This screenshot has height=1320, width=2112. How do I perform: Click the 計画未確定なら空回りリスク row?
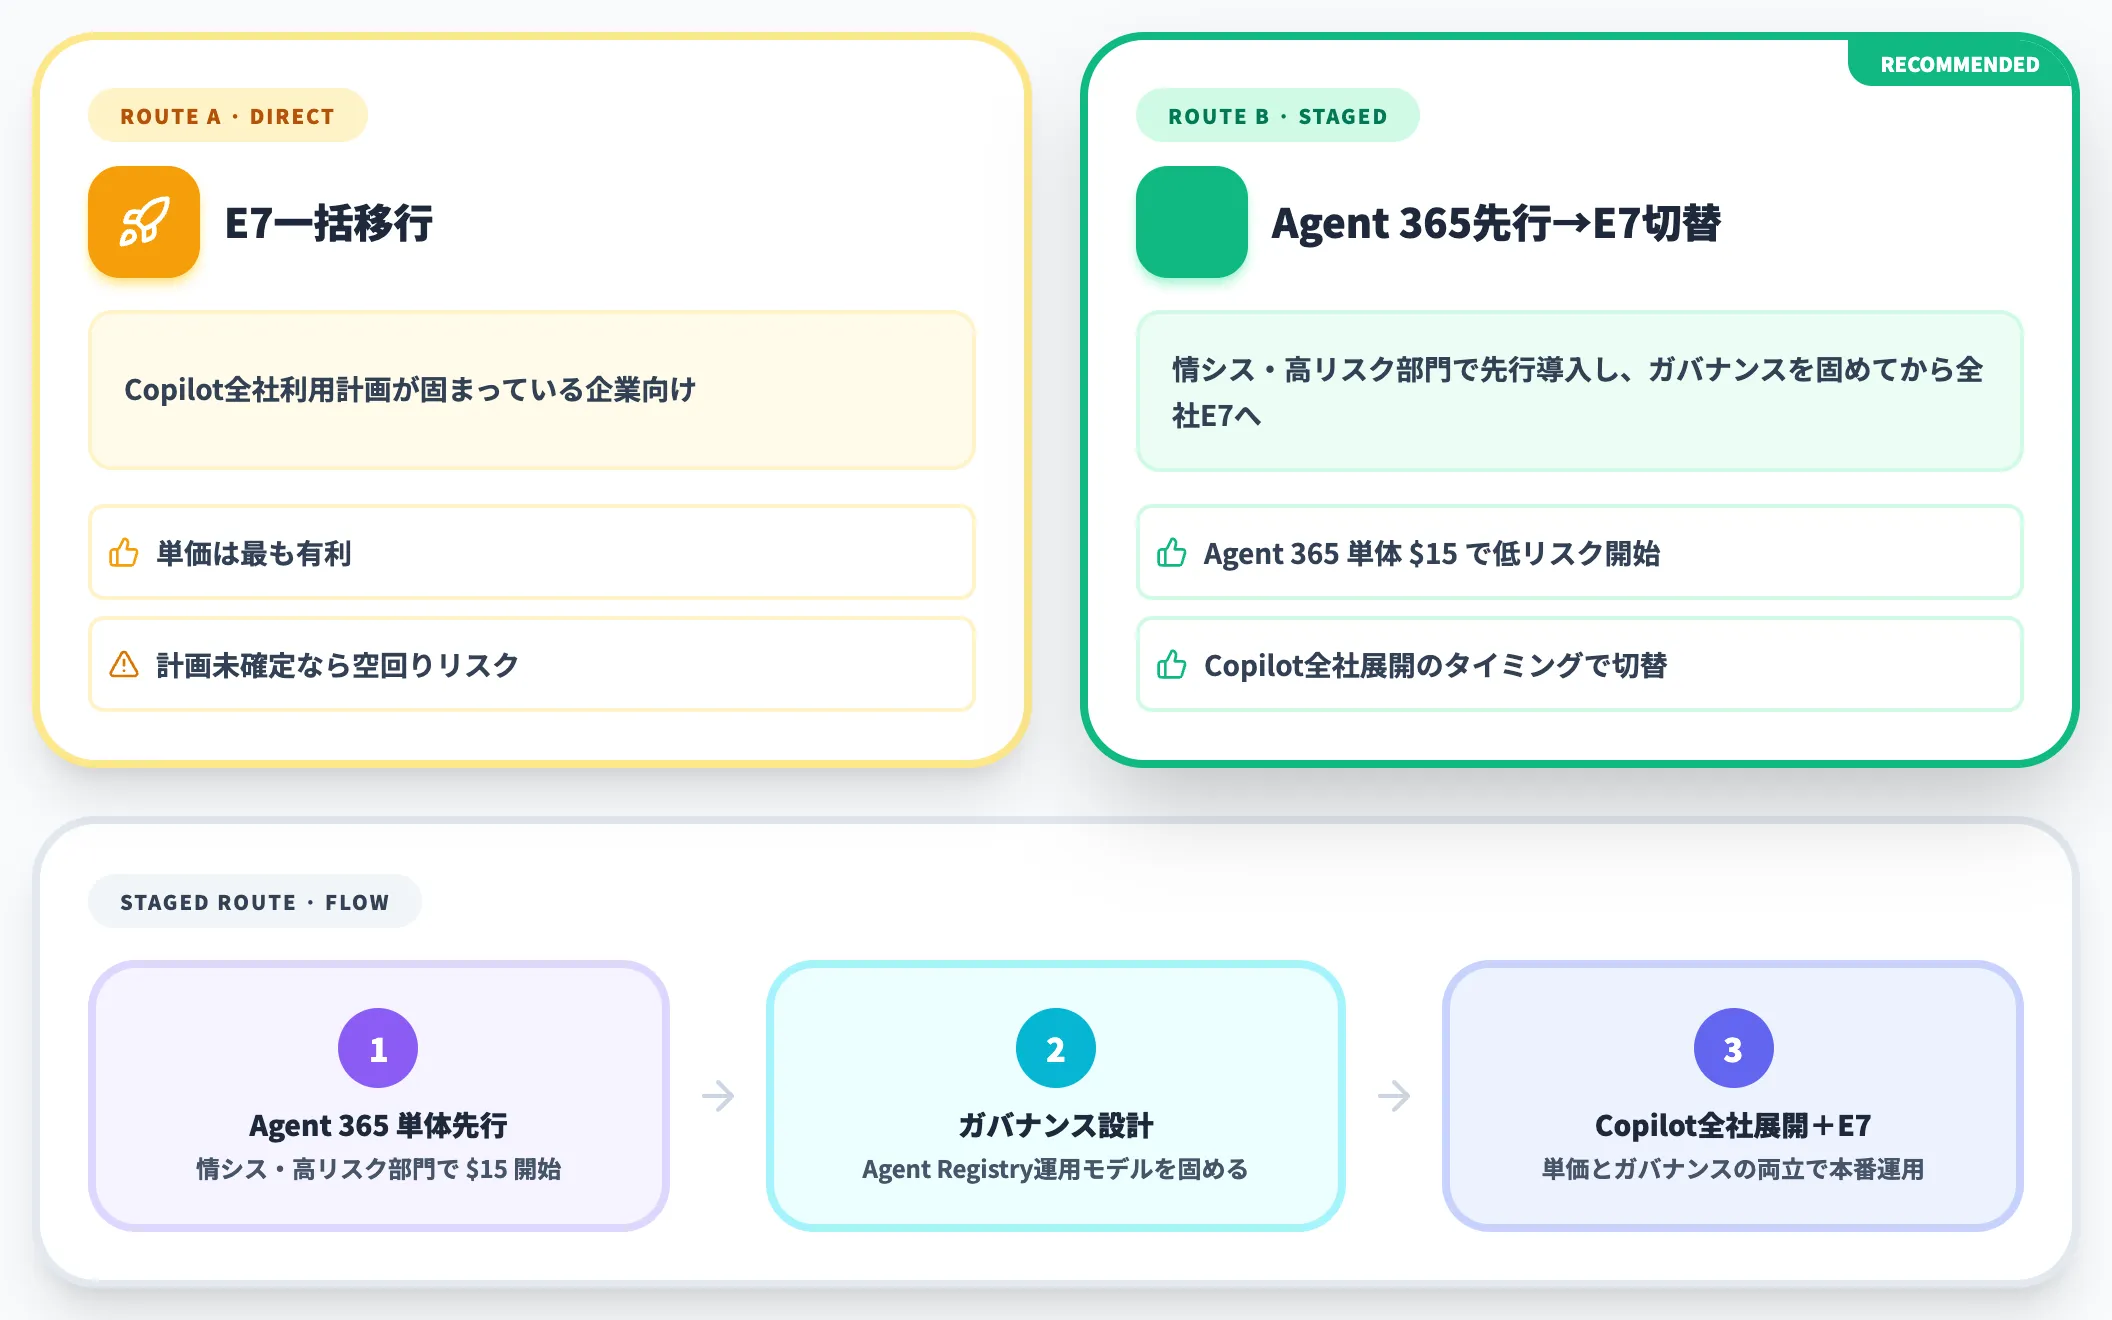[532, 664]
